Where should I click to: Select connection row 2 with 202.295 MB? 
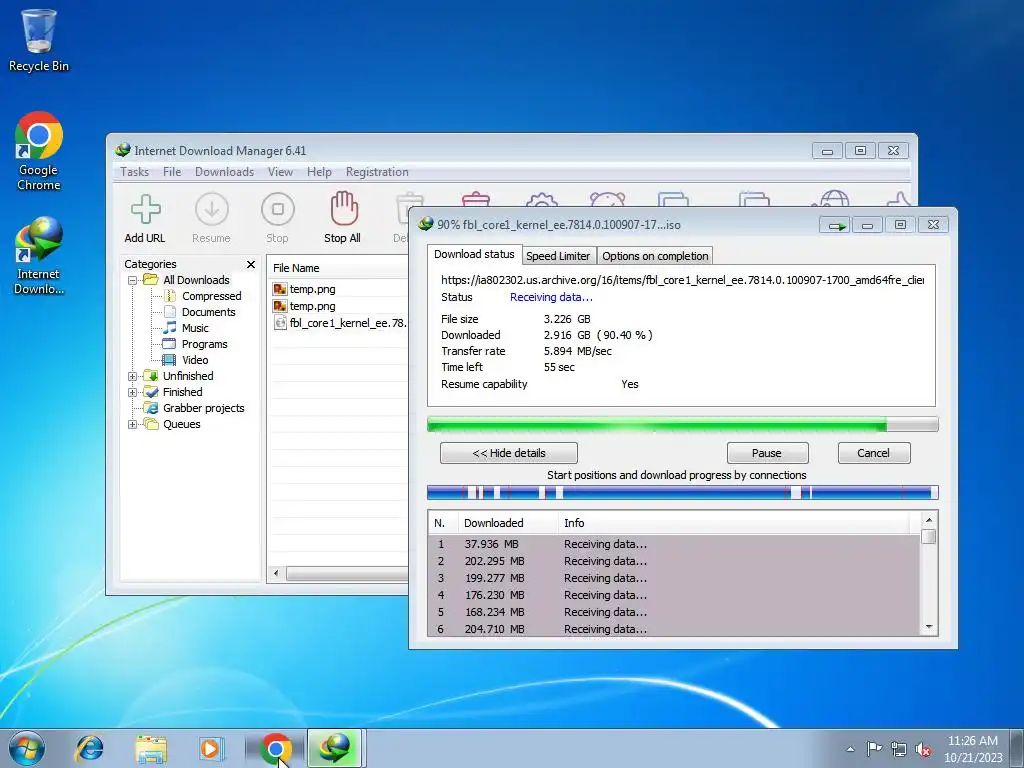pos(674,561)
